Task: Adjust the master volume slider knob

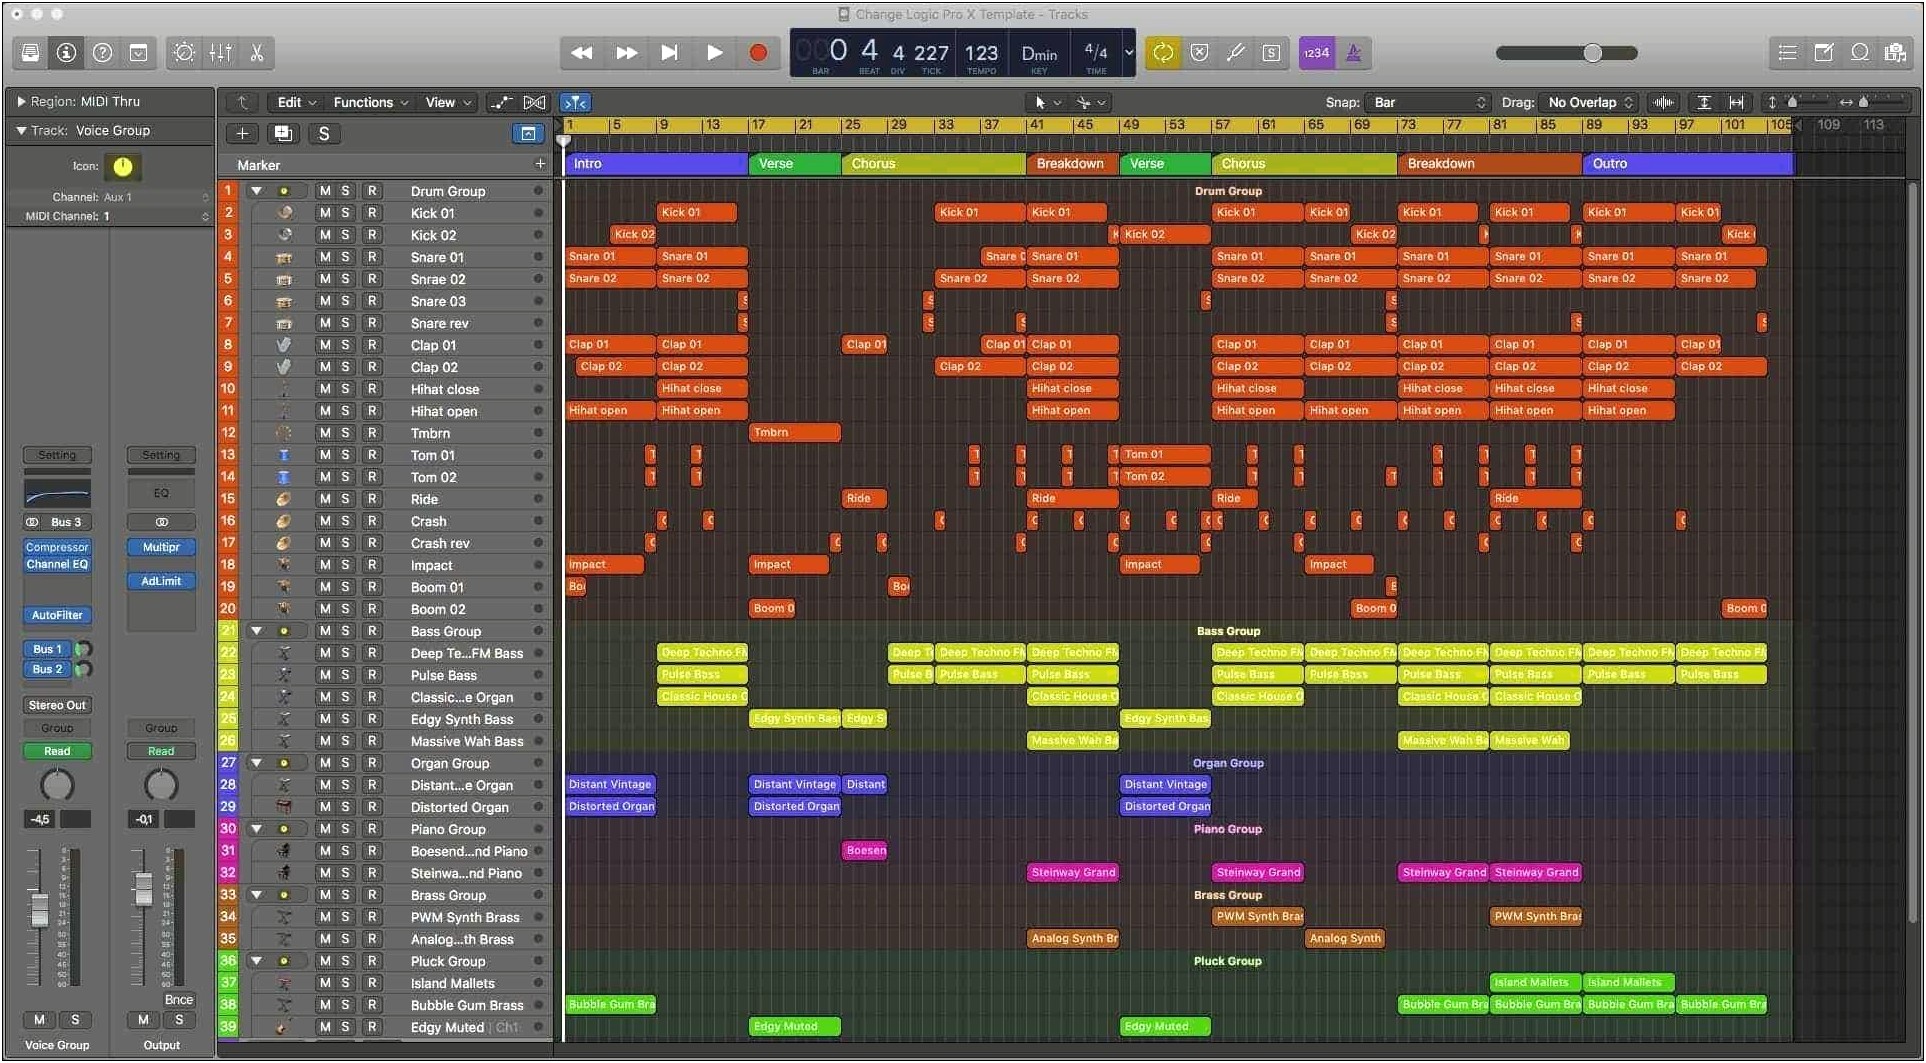Action: (x=1592, y=53)
